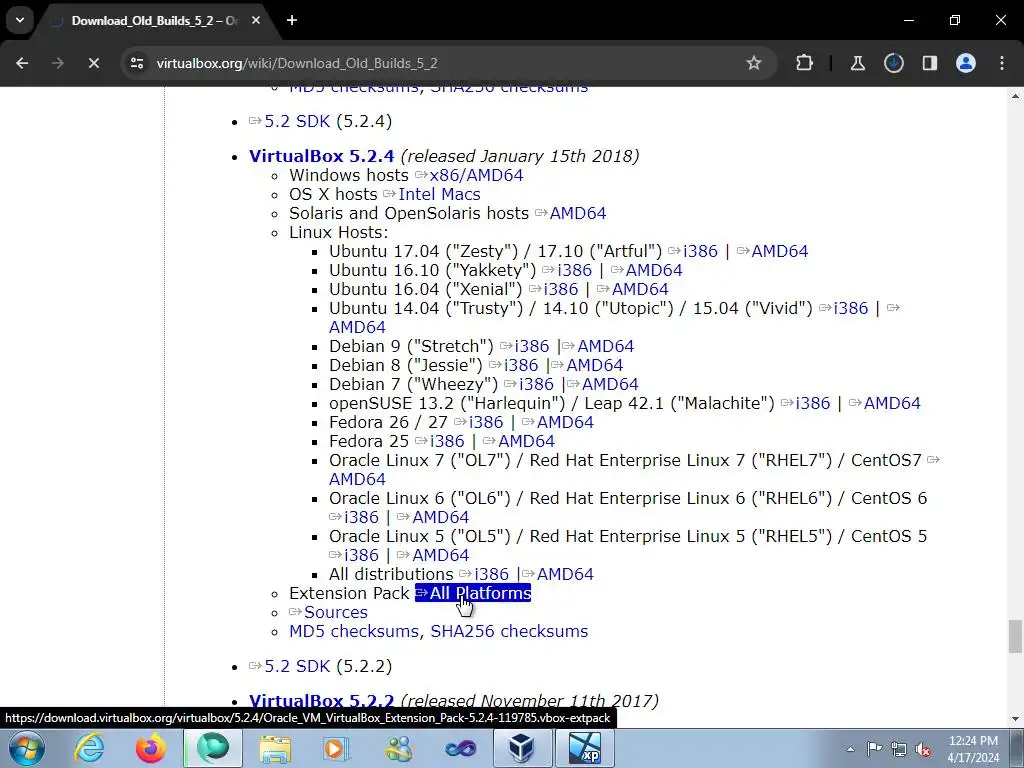Open the VirtualBox 5.2.4 heading link
The image size is (1024, 768).
pyautogui.click(x=321, y=156)
